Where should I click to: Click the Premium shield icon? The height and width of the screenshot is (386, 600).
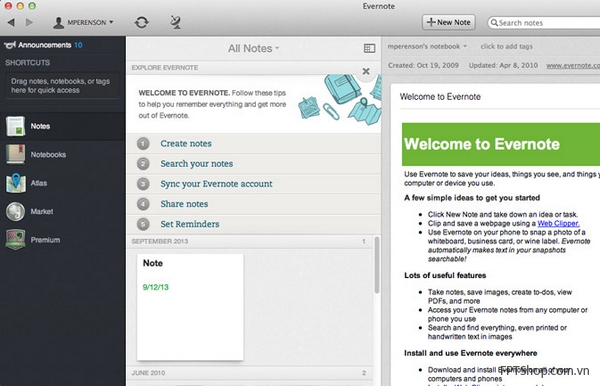tap(16, 239)
